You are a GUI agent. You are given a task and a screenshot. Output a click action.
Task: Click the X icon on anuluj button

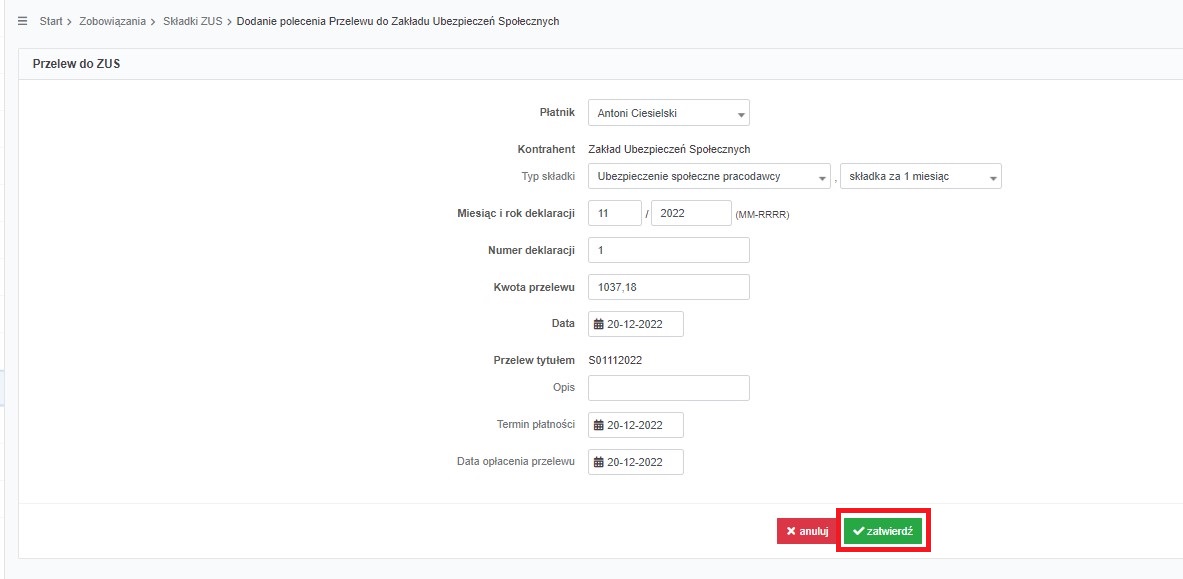pyautogui.click(x=791, y=531)
